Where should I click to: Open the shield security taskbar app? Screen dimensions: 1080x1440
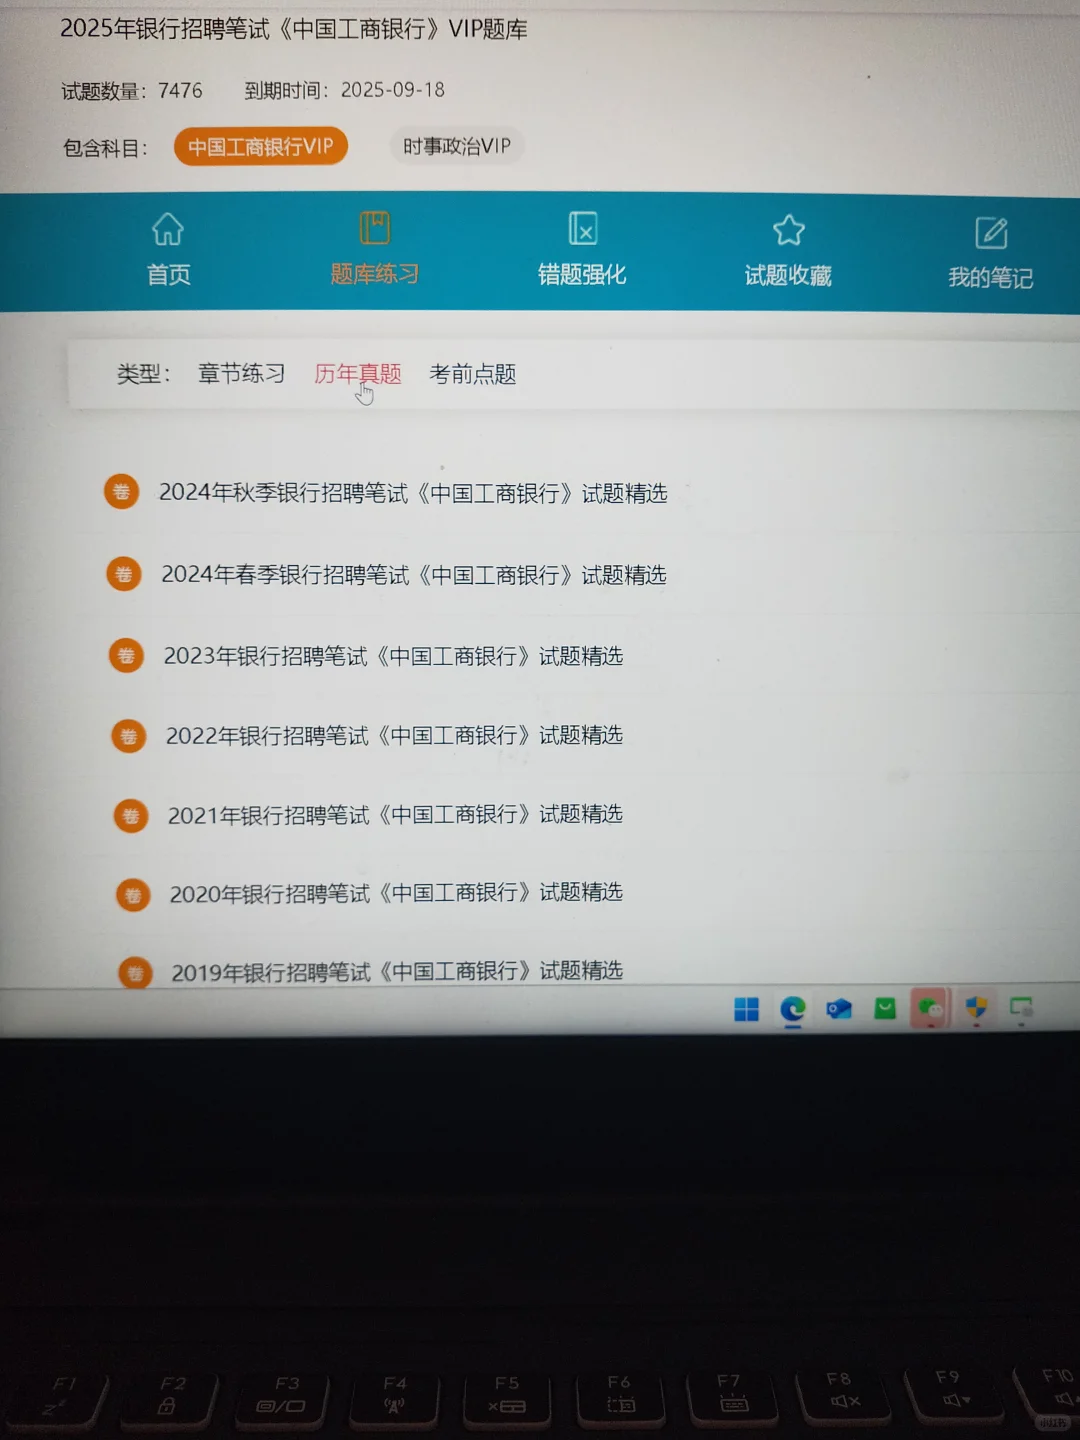point(977,1008)
